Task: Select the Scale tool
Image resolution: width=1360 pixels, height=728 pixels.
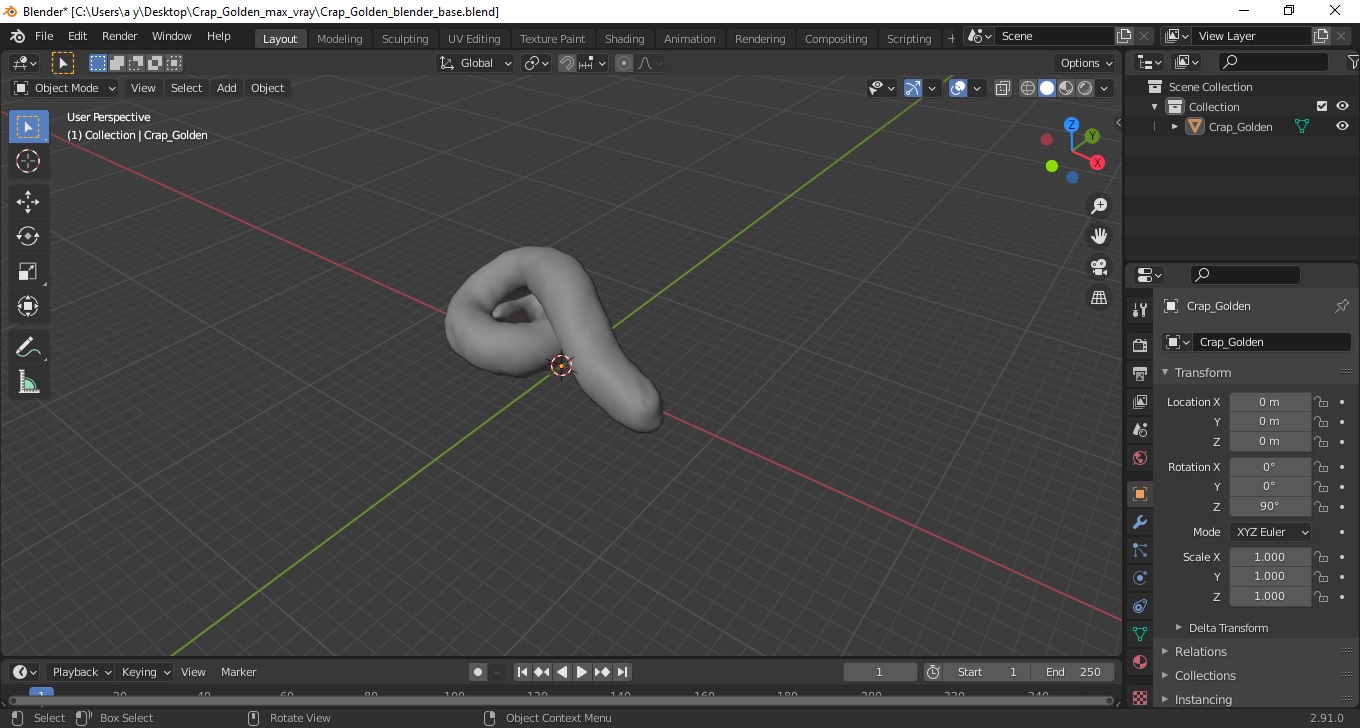Action: (28, 271)
